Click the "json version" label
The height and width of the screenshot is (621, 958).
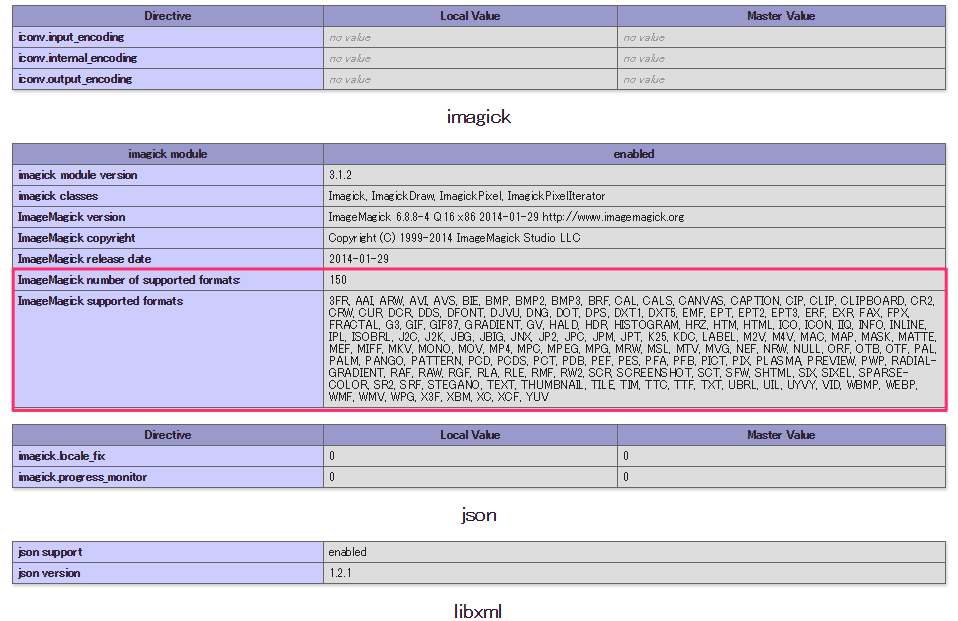49,573
